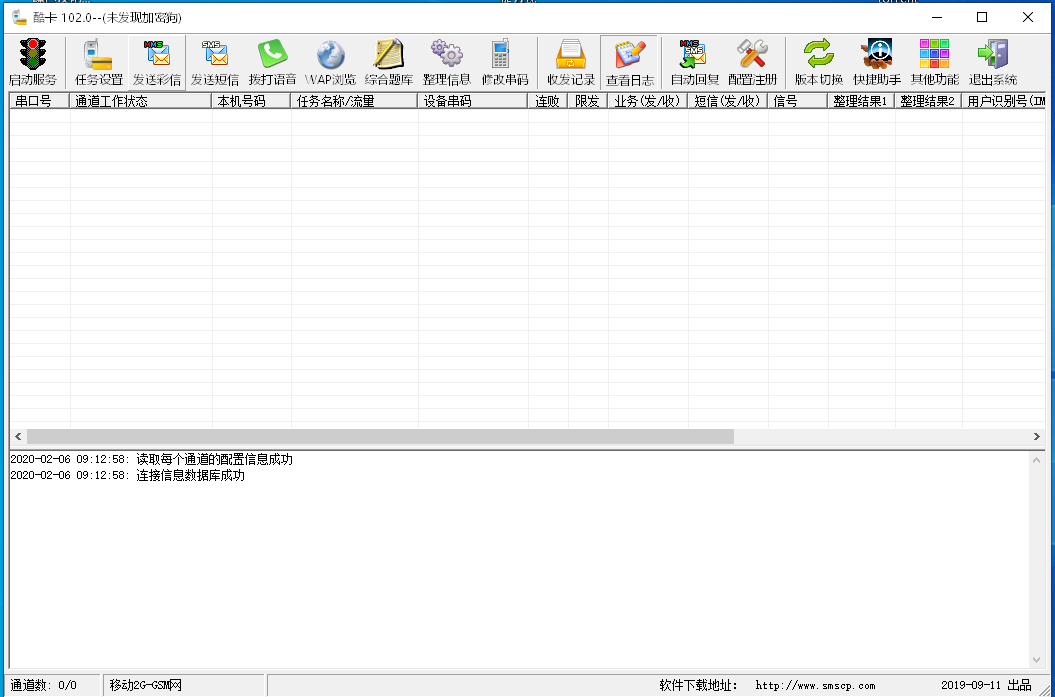Viewport: 1055px width, 697px height.
Task: Click the 设备串码 column header
Action: tap(472, 101)
